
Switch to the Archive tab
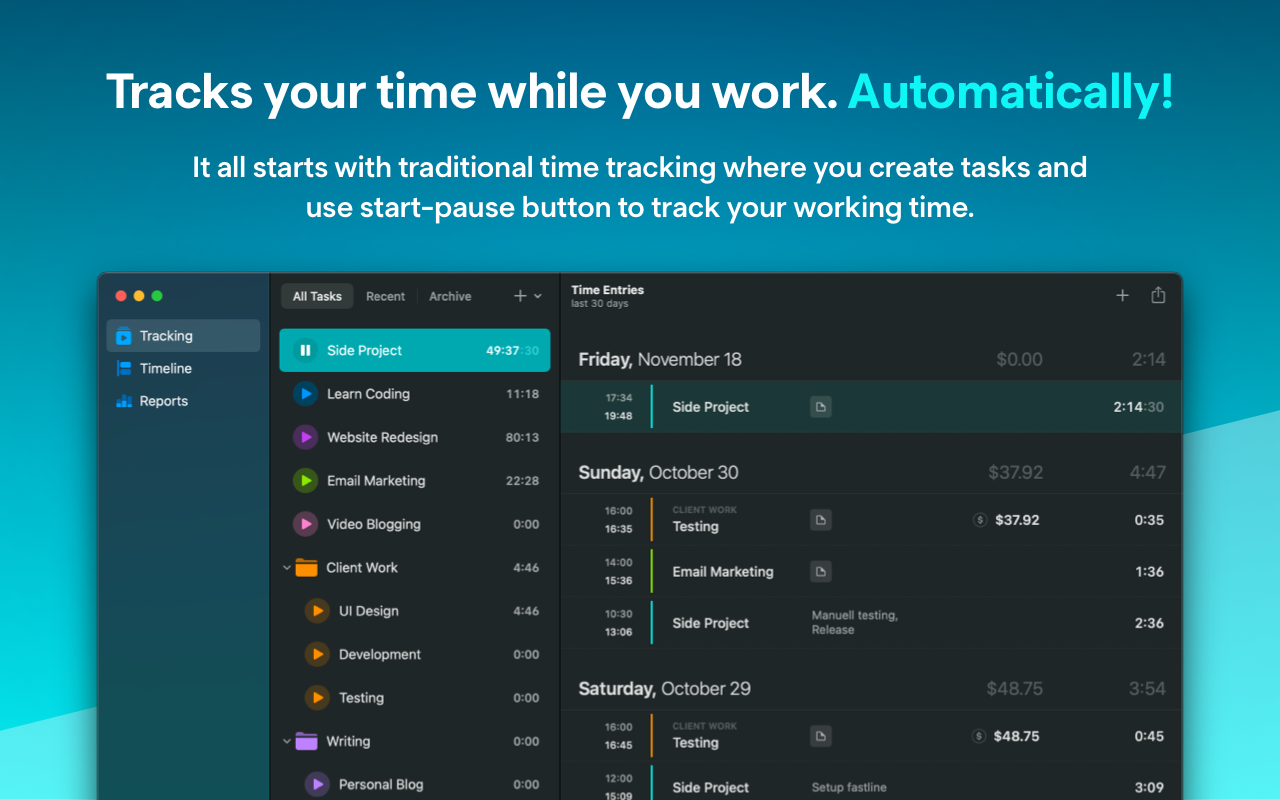(x=450, y=296)
